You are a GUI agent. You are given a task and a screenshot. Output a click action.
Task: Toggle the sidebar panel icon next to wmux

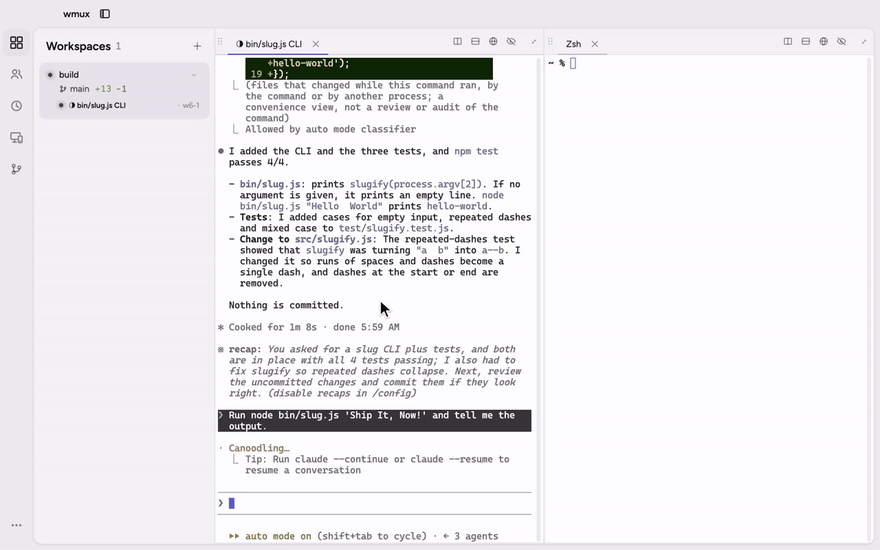click(105, 14)
